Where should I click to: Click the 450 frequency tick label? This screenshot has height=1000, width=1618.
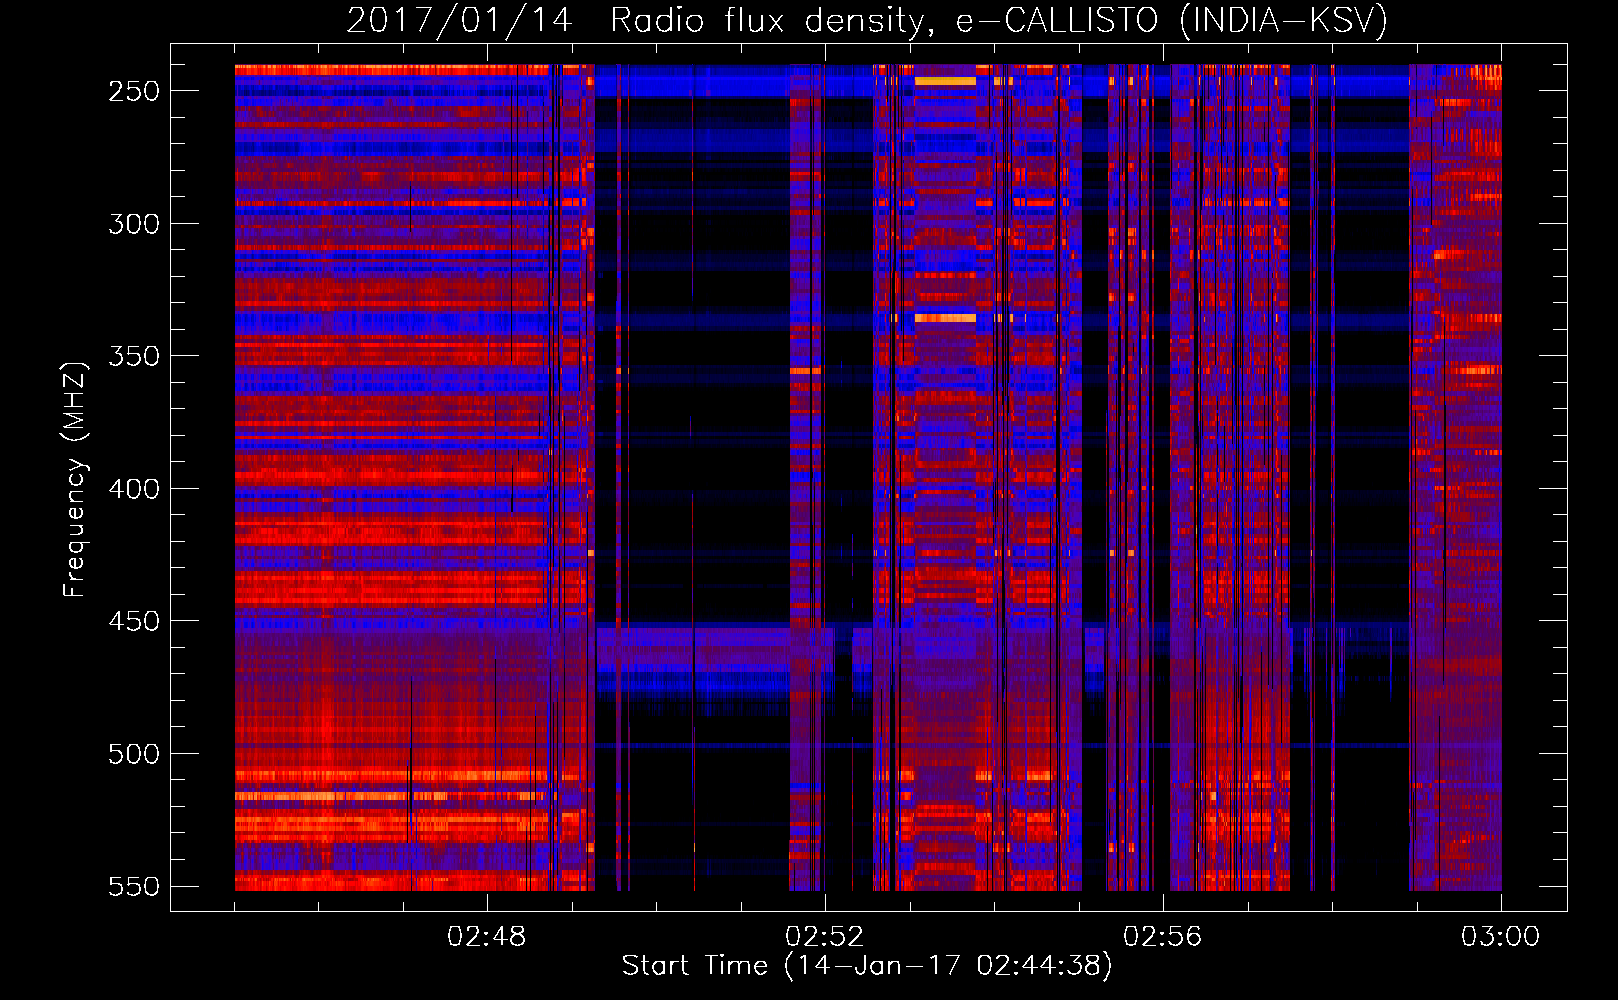pos(134,622)
